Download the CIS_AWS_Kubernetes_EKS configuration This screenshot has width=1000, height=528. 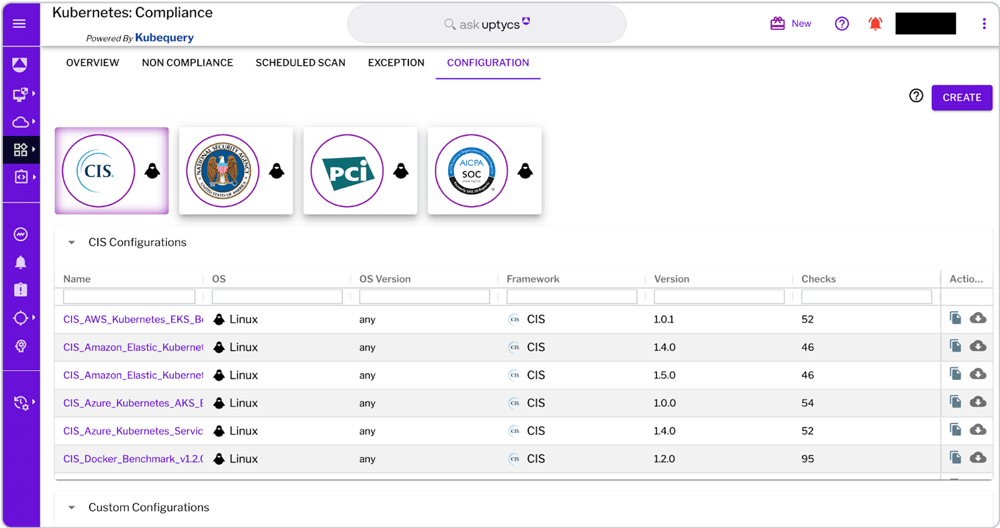point(978,318)
